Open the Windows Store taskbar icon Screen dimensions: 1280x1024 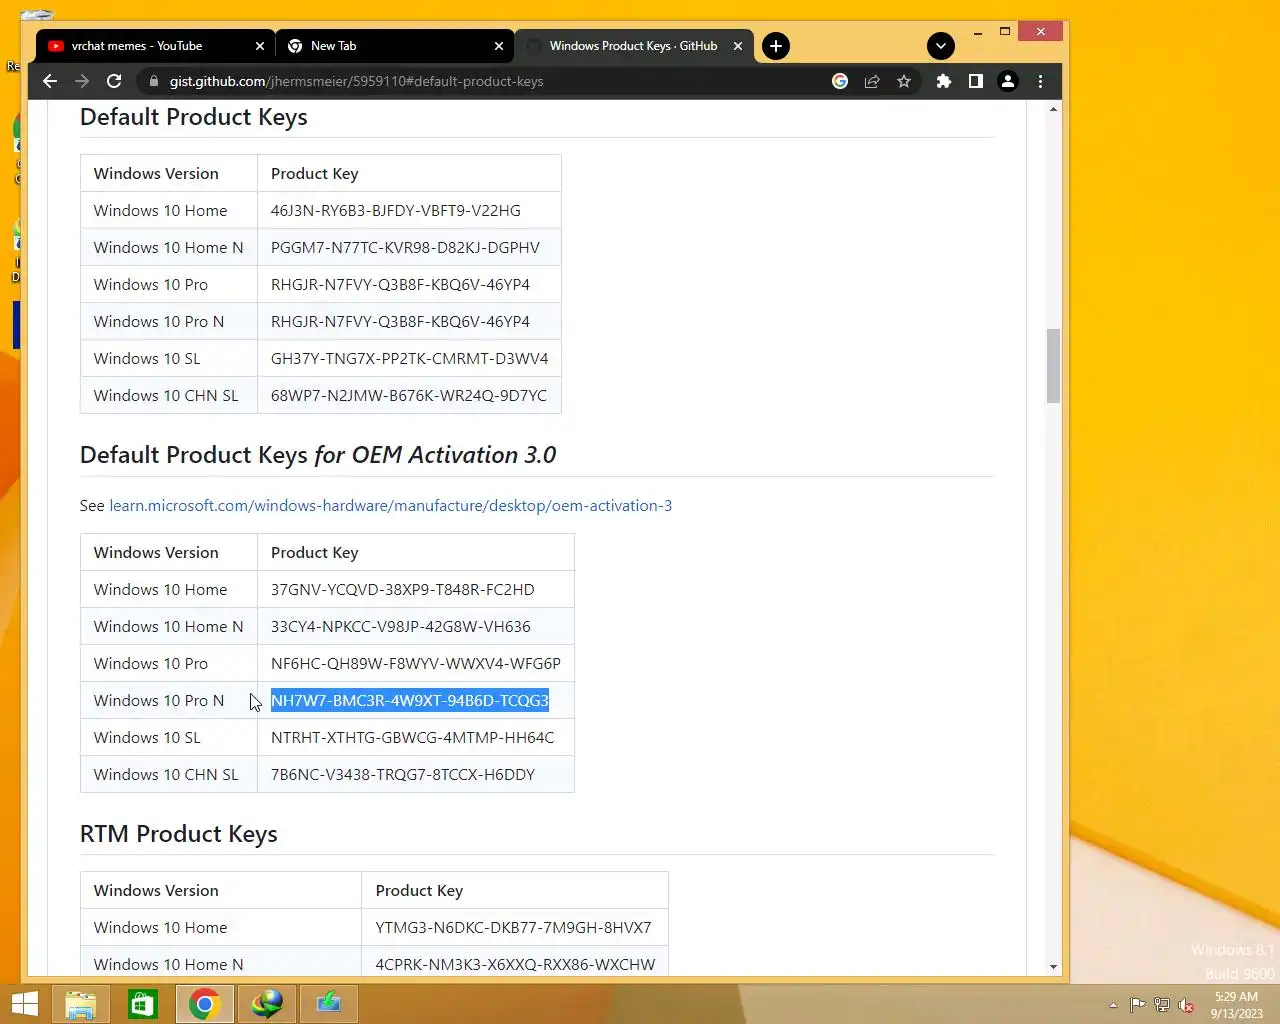point(143,1004)
